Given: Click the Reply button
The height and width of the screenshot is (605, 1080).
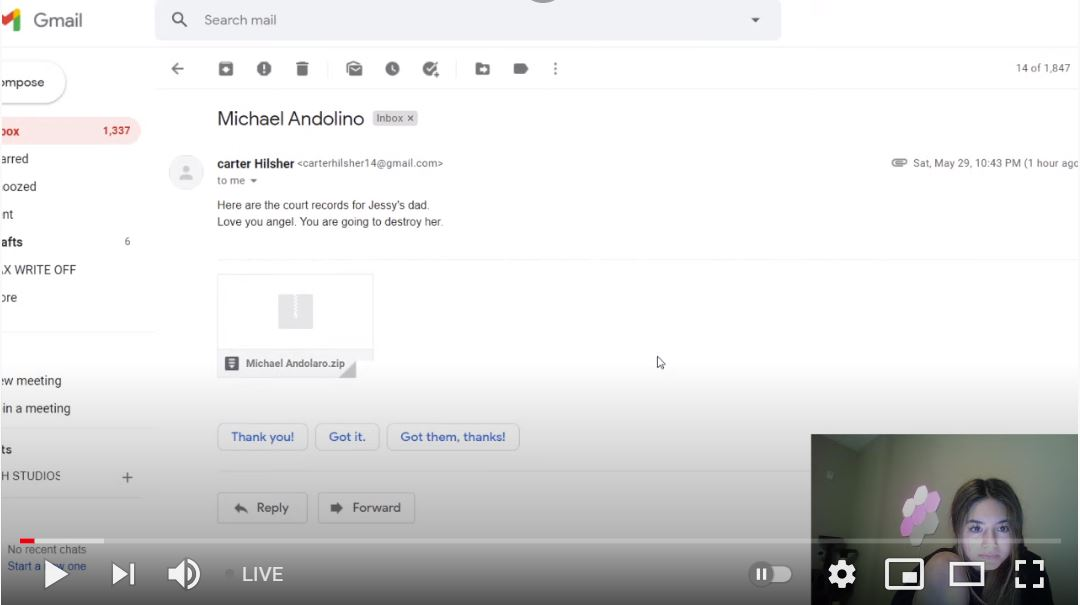Looking at the screenshot, I should coord(262,508).
